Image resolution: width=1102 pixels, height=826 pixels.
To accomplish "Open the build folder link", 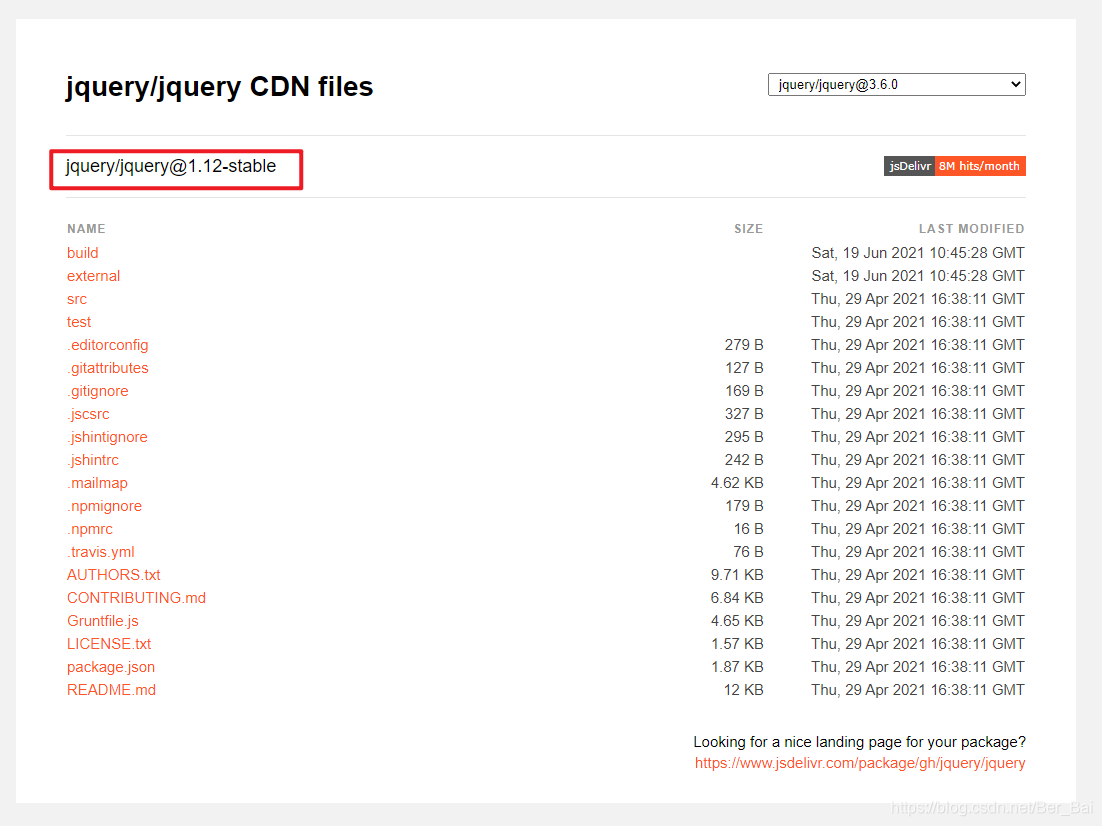I will point(82,253).
